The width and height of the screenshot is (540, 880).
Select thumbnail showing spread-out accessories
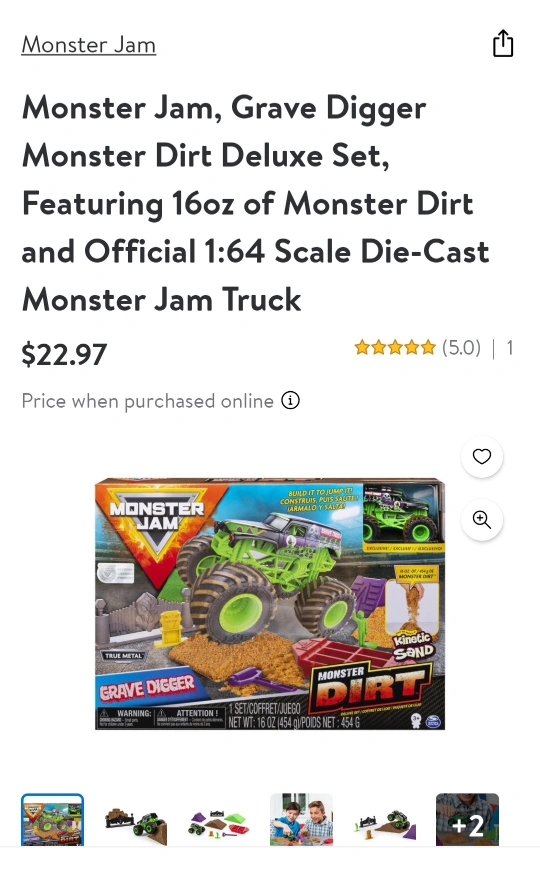218,820
